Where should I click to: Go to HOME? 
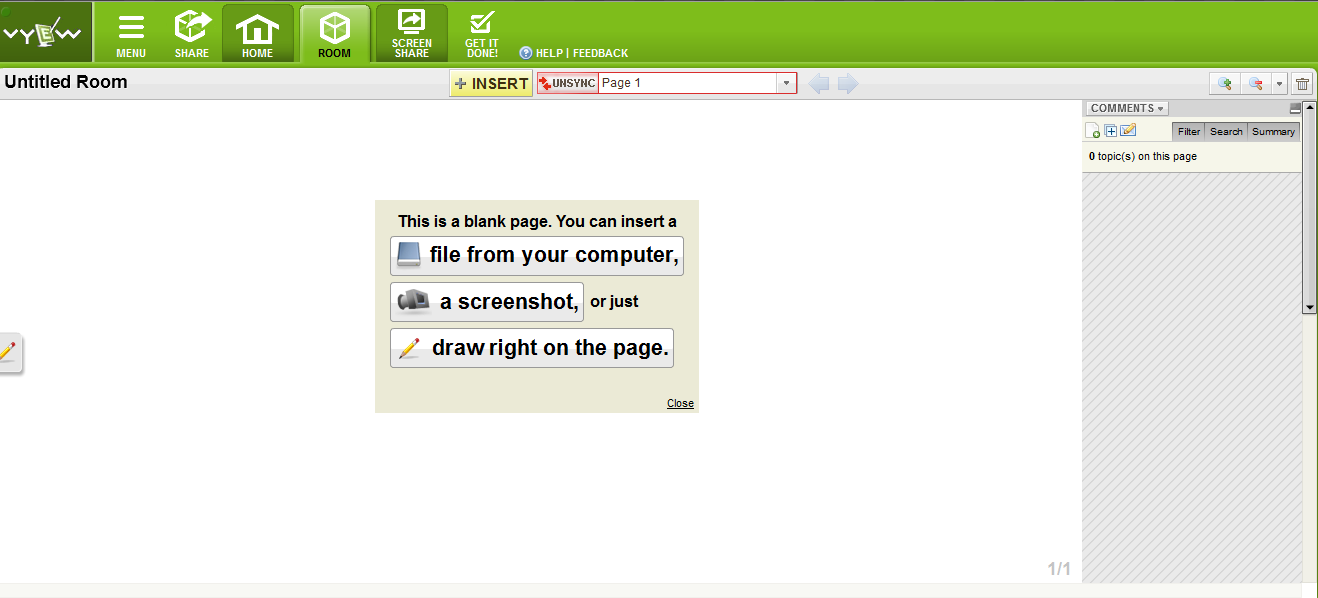(258, 34)
